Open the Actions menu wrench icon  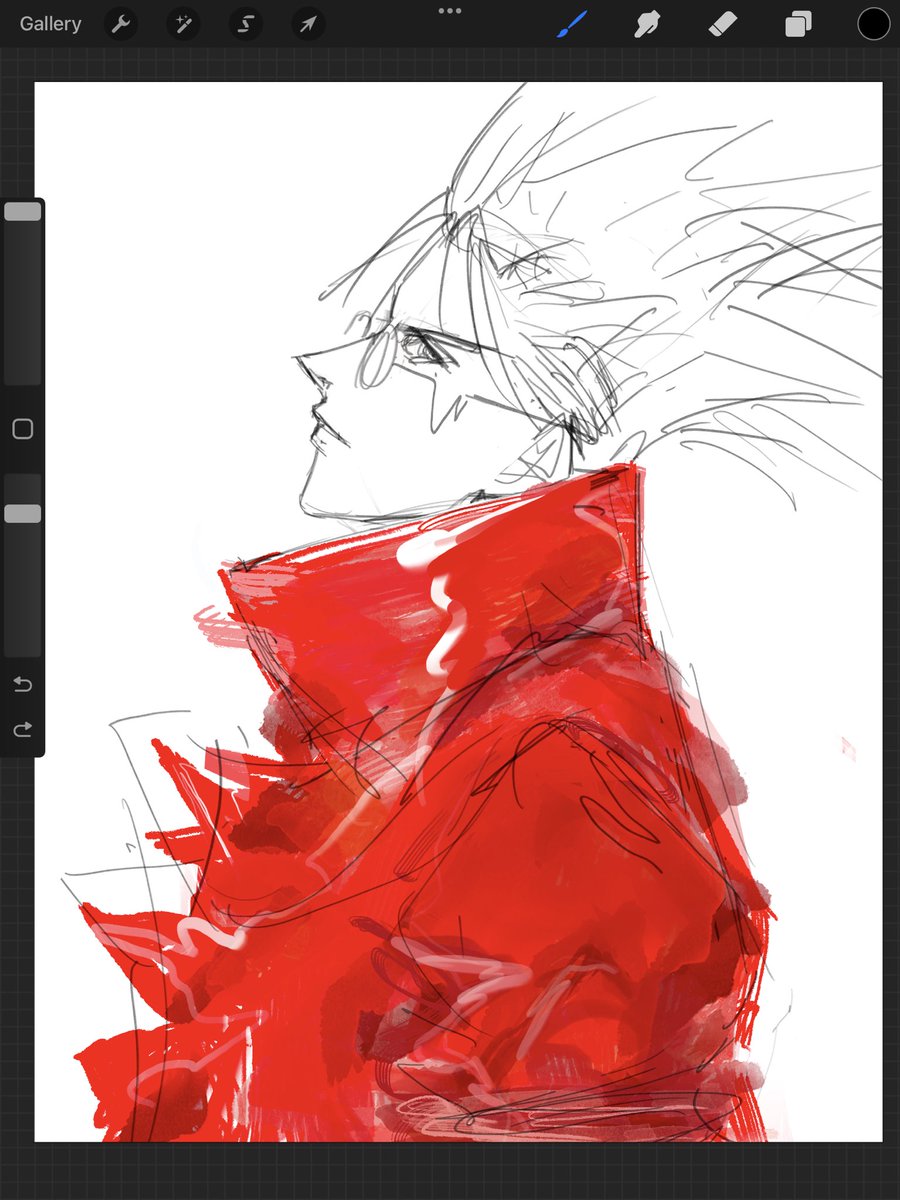(120, 23)
